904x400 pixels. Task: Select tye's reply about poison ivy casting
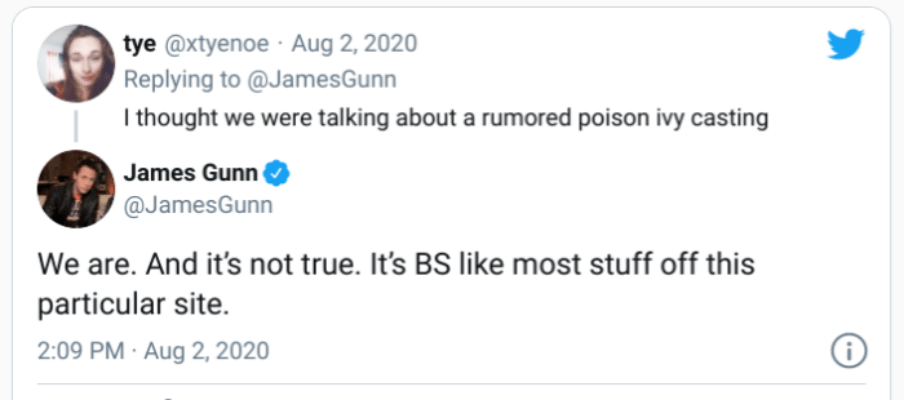pos(445,117)
